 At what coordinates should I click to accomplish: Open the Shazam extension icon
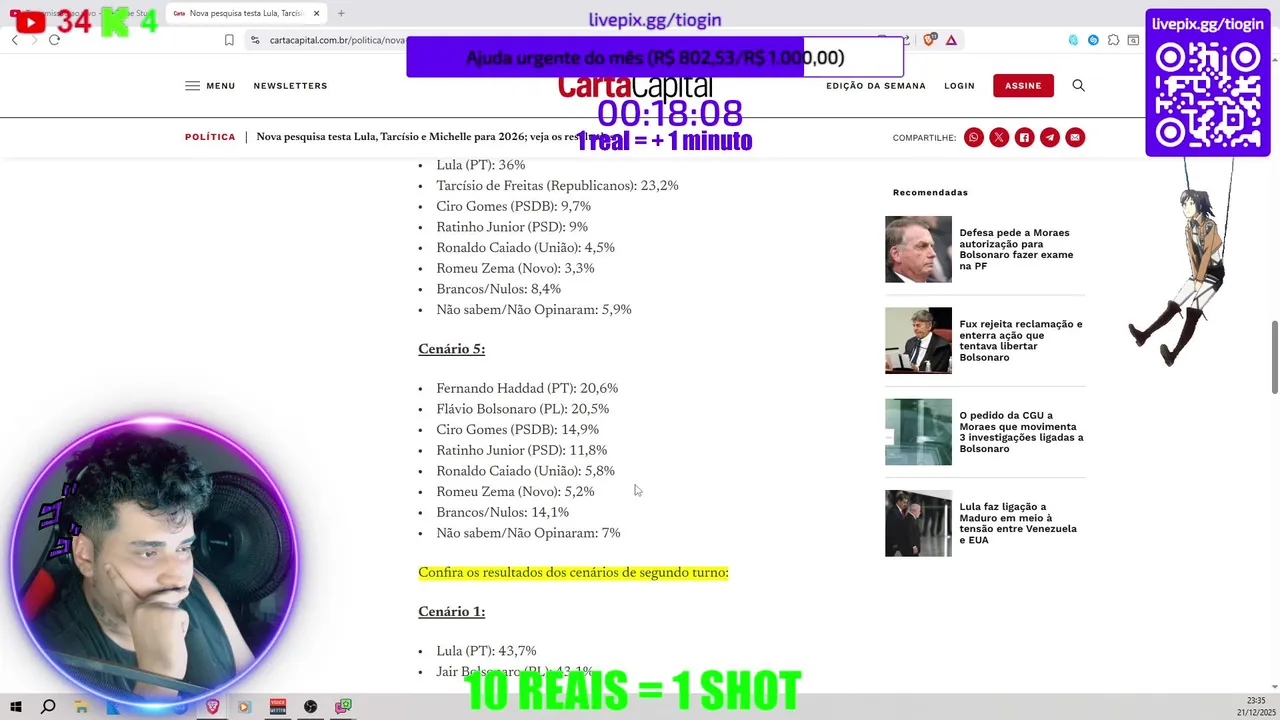pyautogui.click(x=1093, y=40)
